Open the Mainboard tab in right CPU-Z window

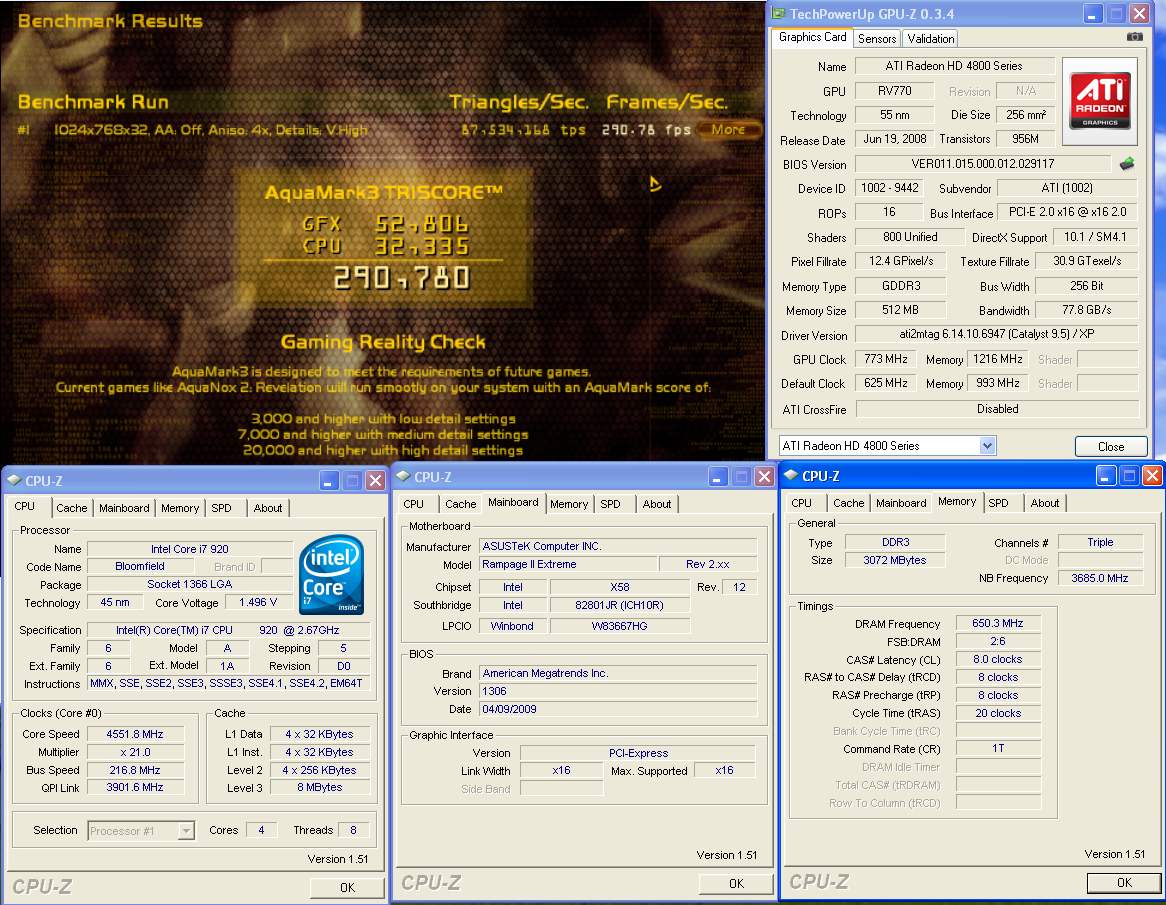(901, 503)
